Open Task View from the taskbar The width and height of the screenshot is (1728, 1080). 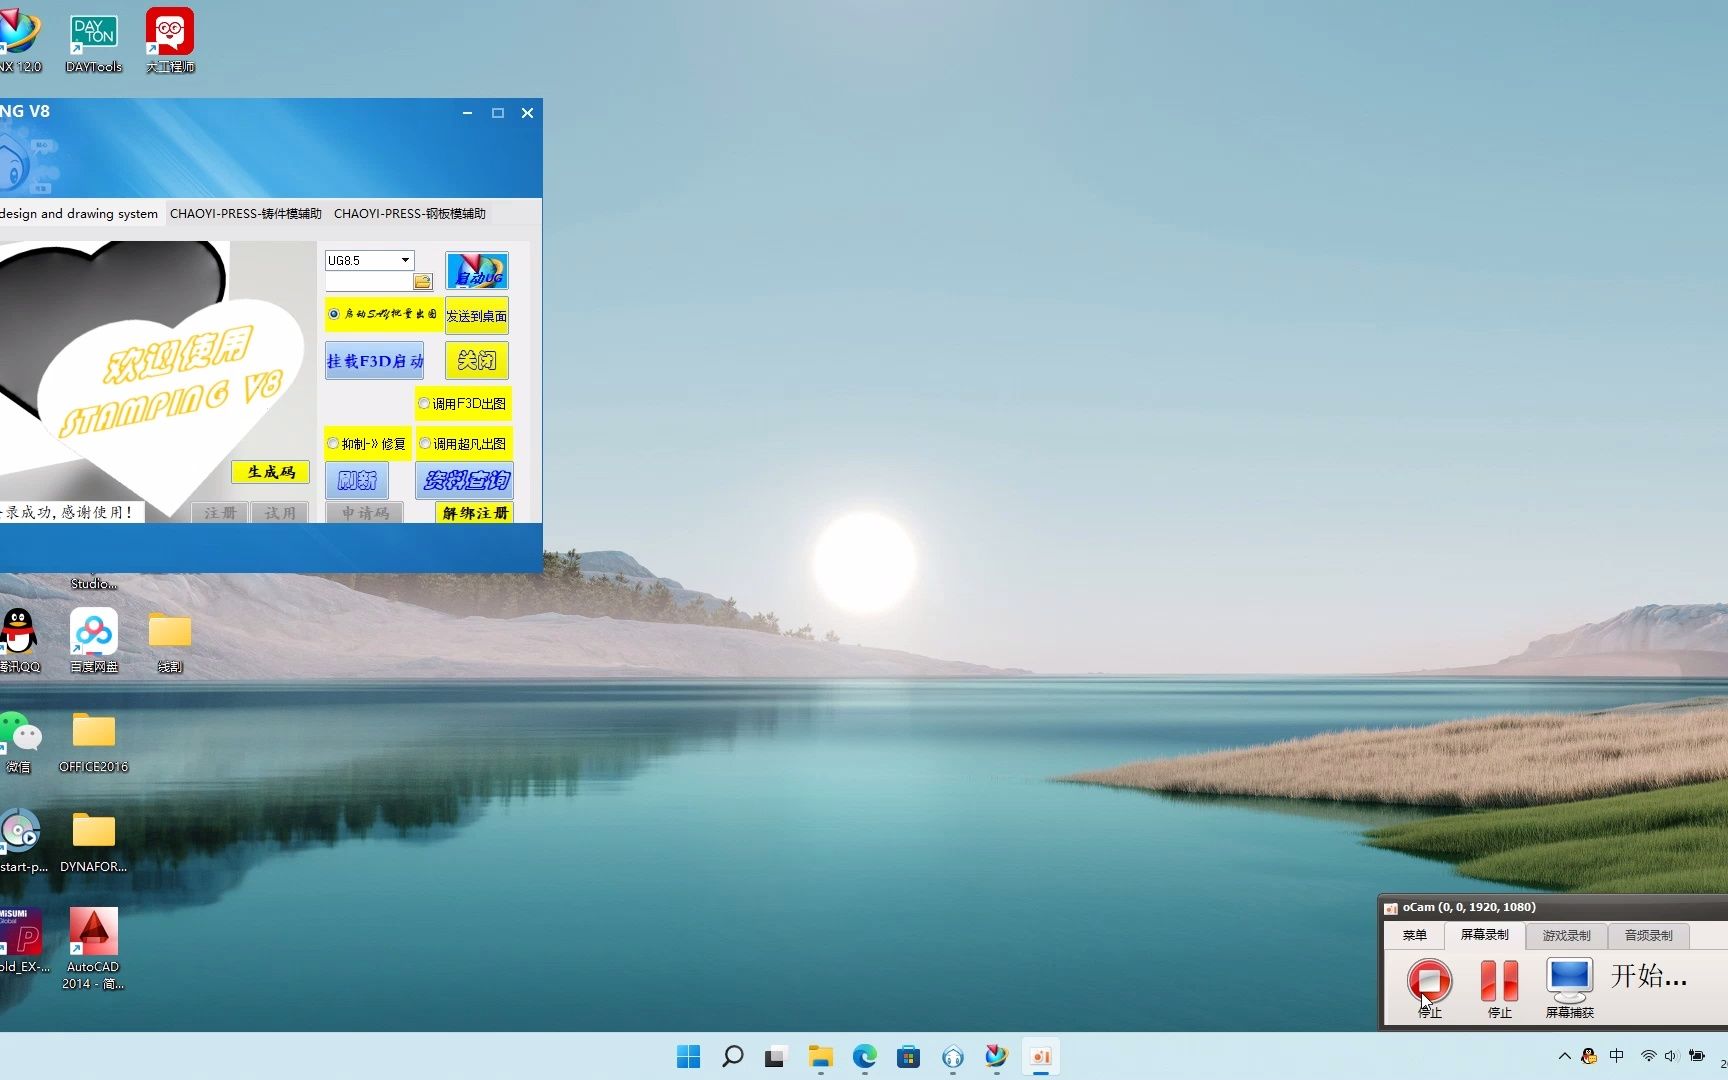click(776, 1057)
